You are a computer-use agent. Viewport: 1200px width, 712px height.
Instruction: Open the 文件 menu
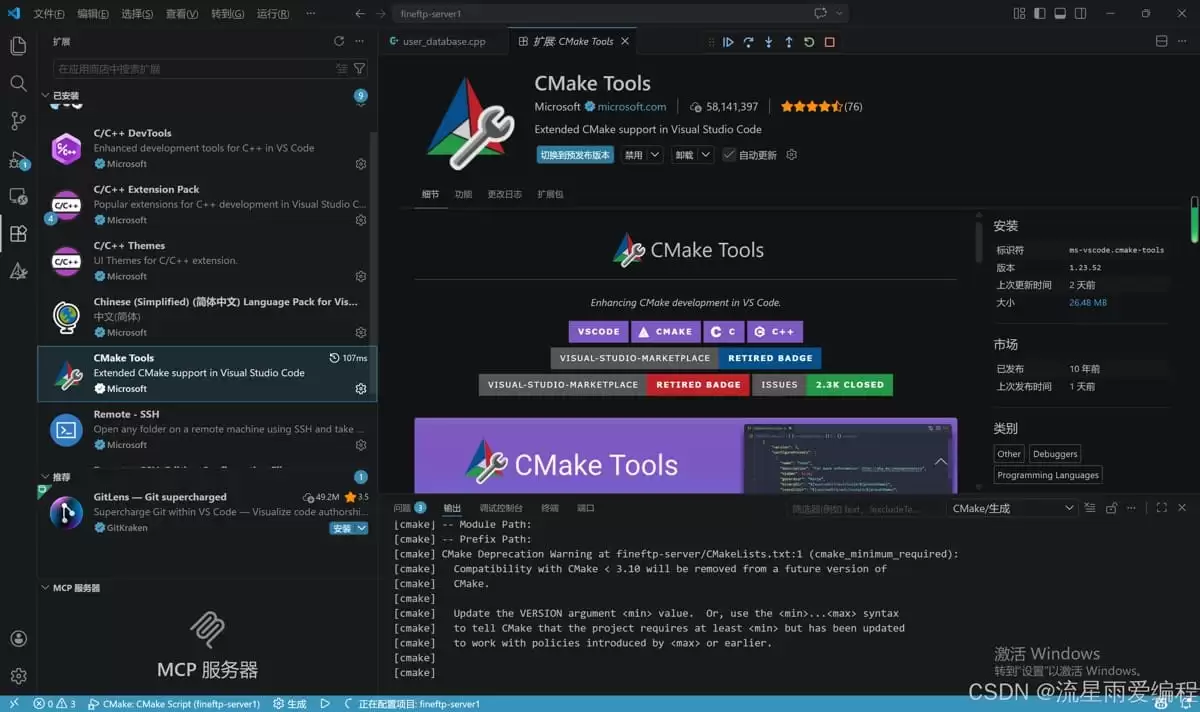(48, 14)
